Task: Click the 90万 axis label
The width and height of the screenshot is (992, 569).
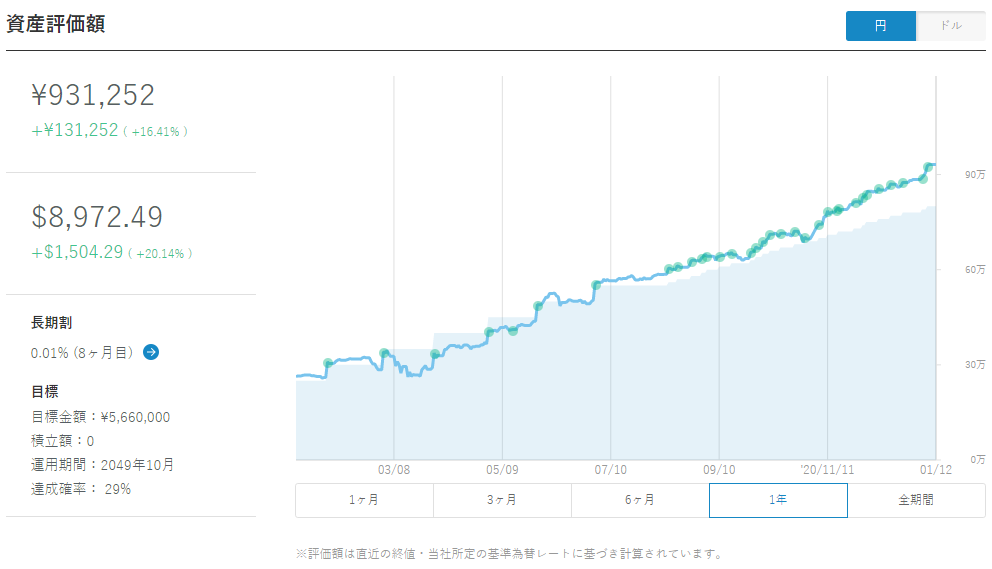Action: (975, 175)
